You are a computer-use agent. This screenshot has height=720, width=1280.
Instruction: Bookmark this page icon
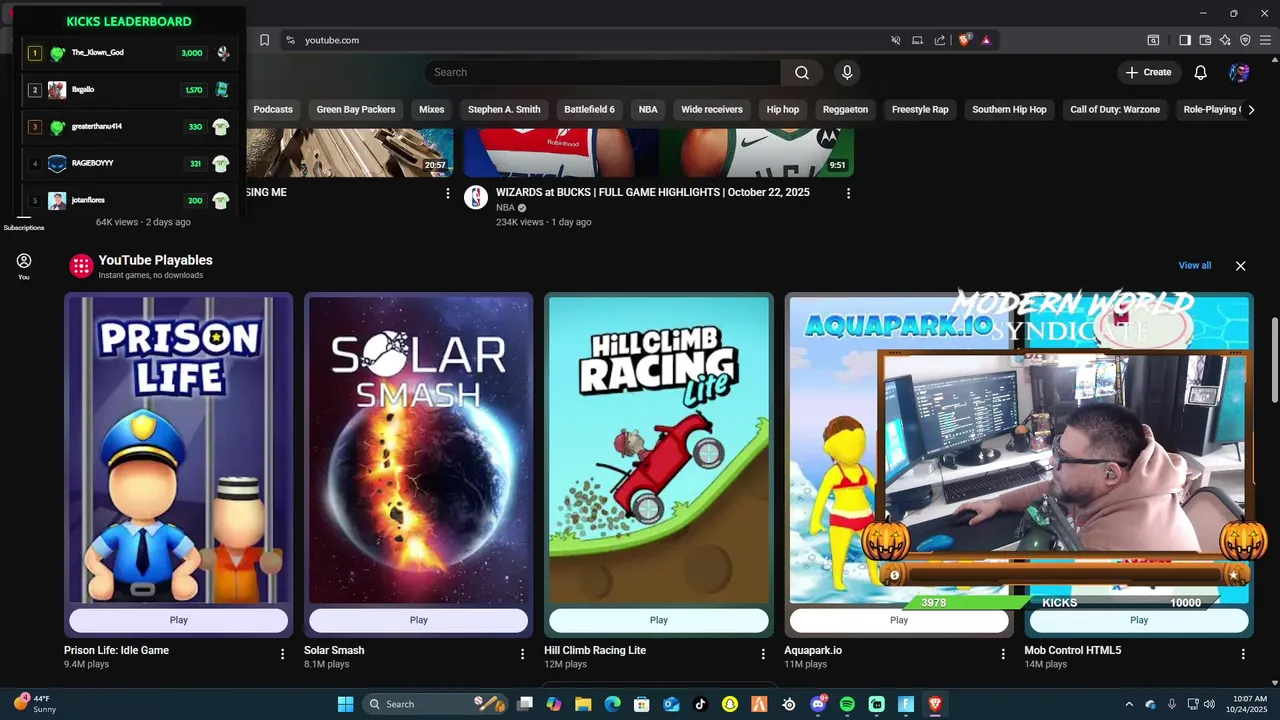pos(264,40)
